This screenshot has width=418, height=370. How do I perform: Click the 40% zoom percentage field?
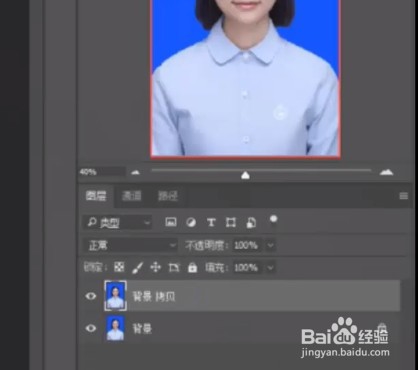[x=102, y=172]
